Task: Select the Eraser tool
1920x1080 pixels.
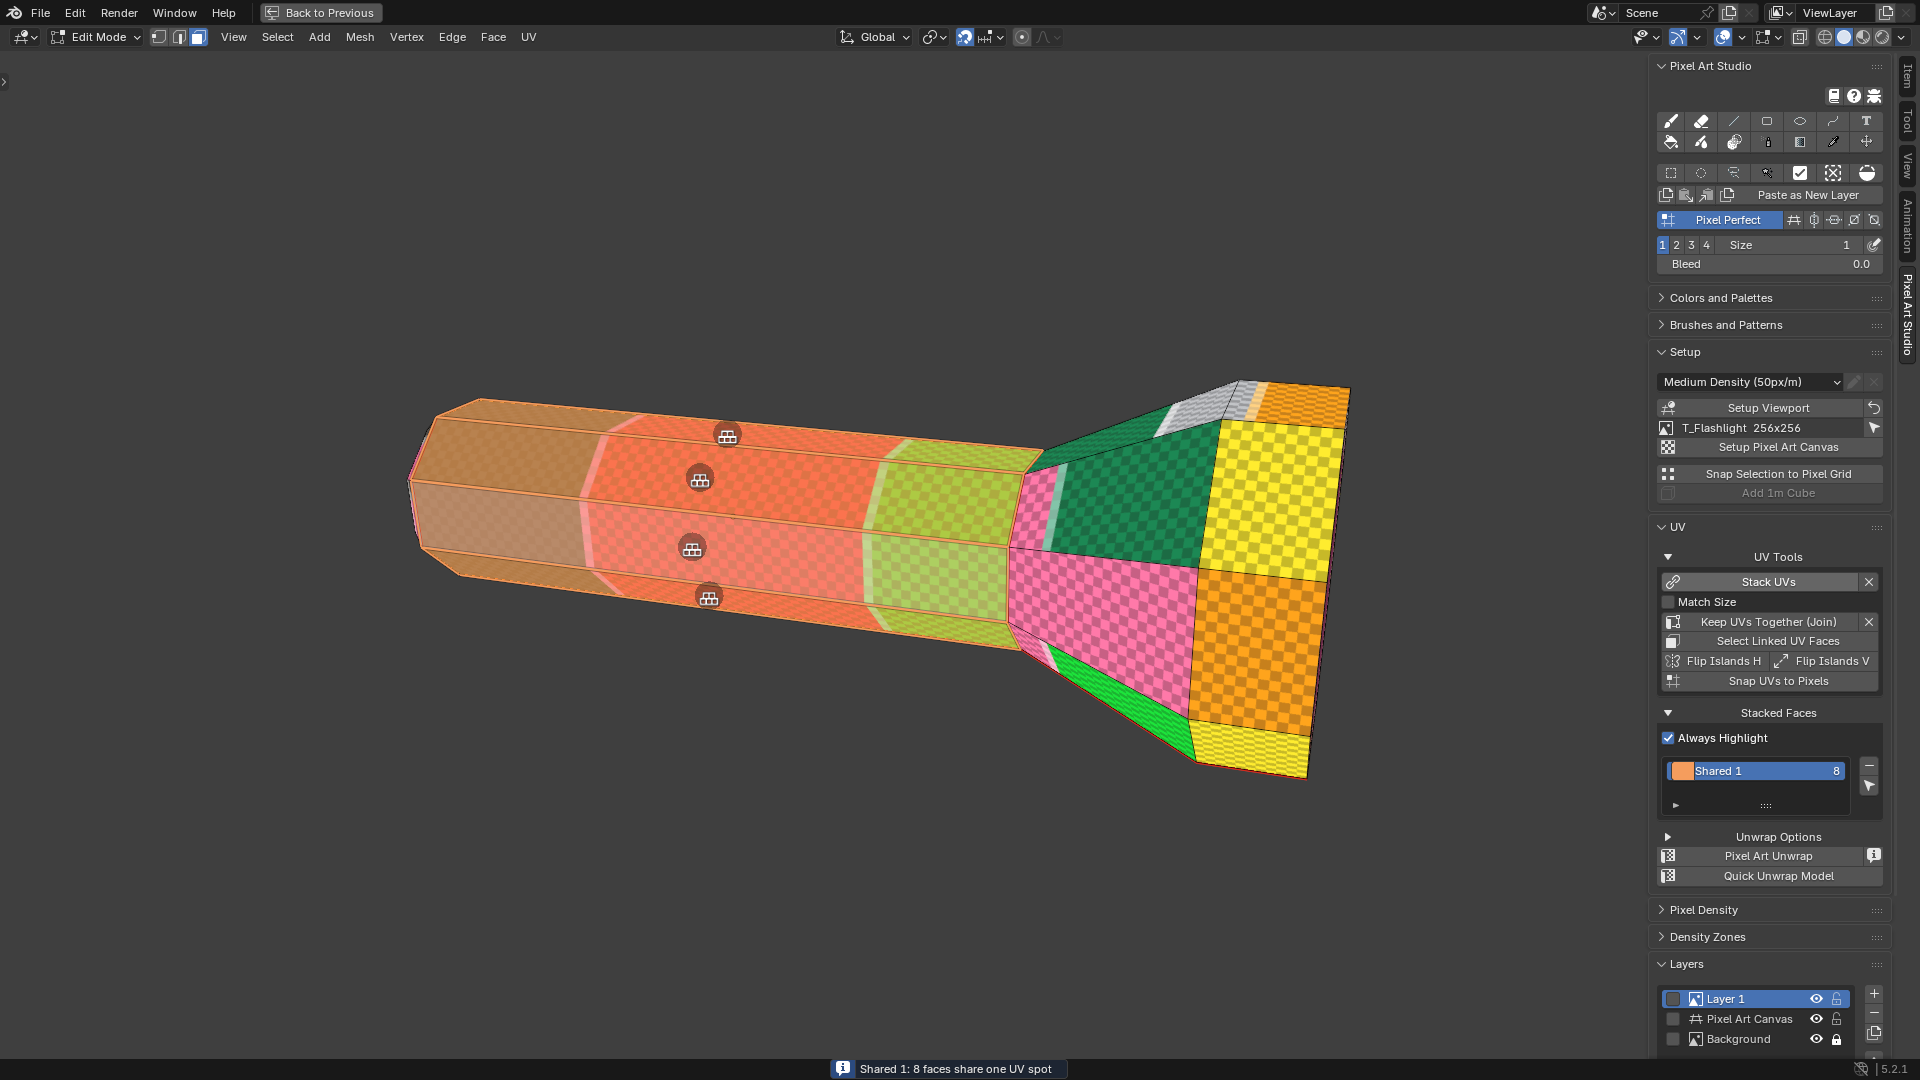Action: [x=1701, y=121]
